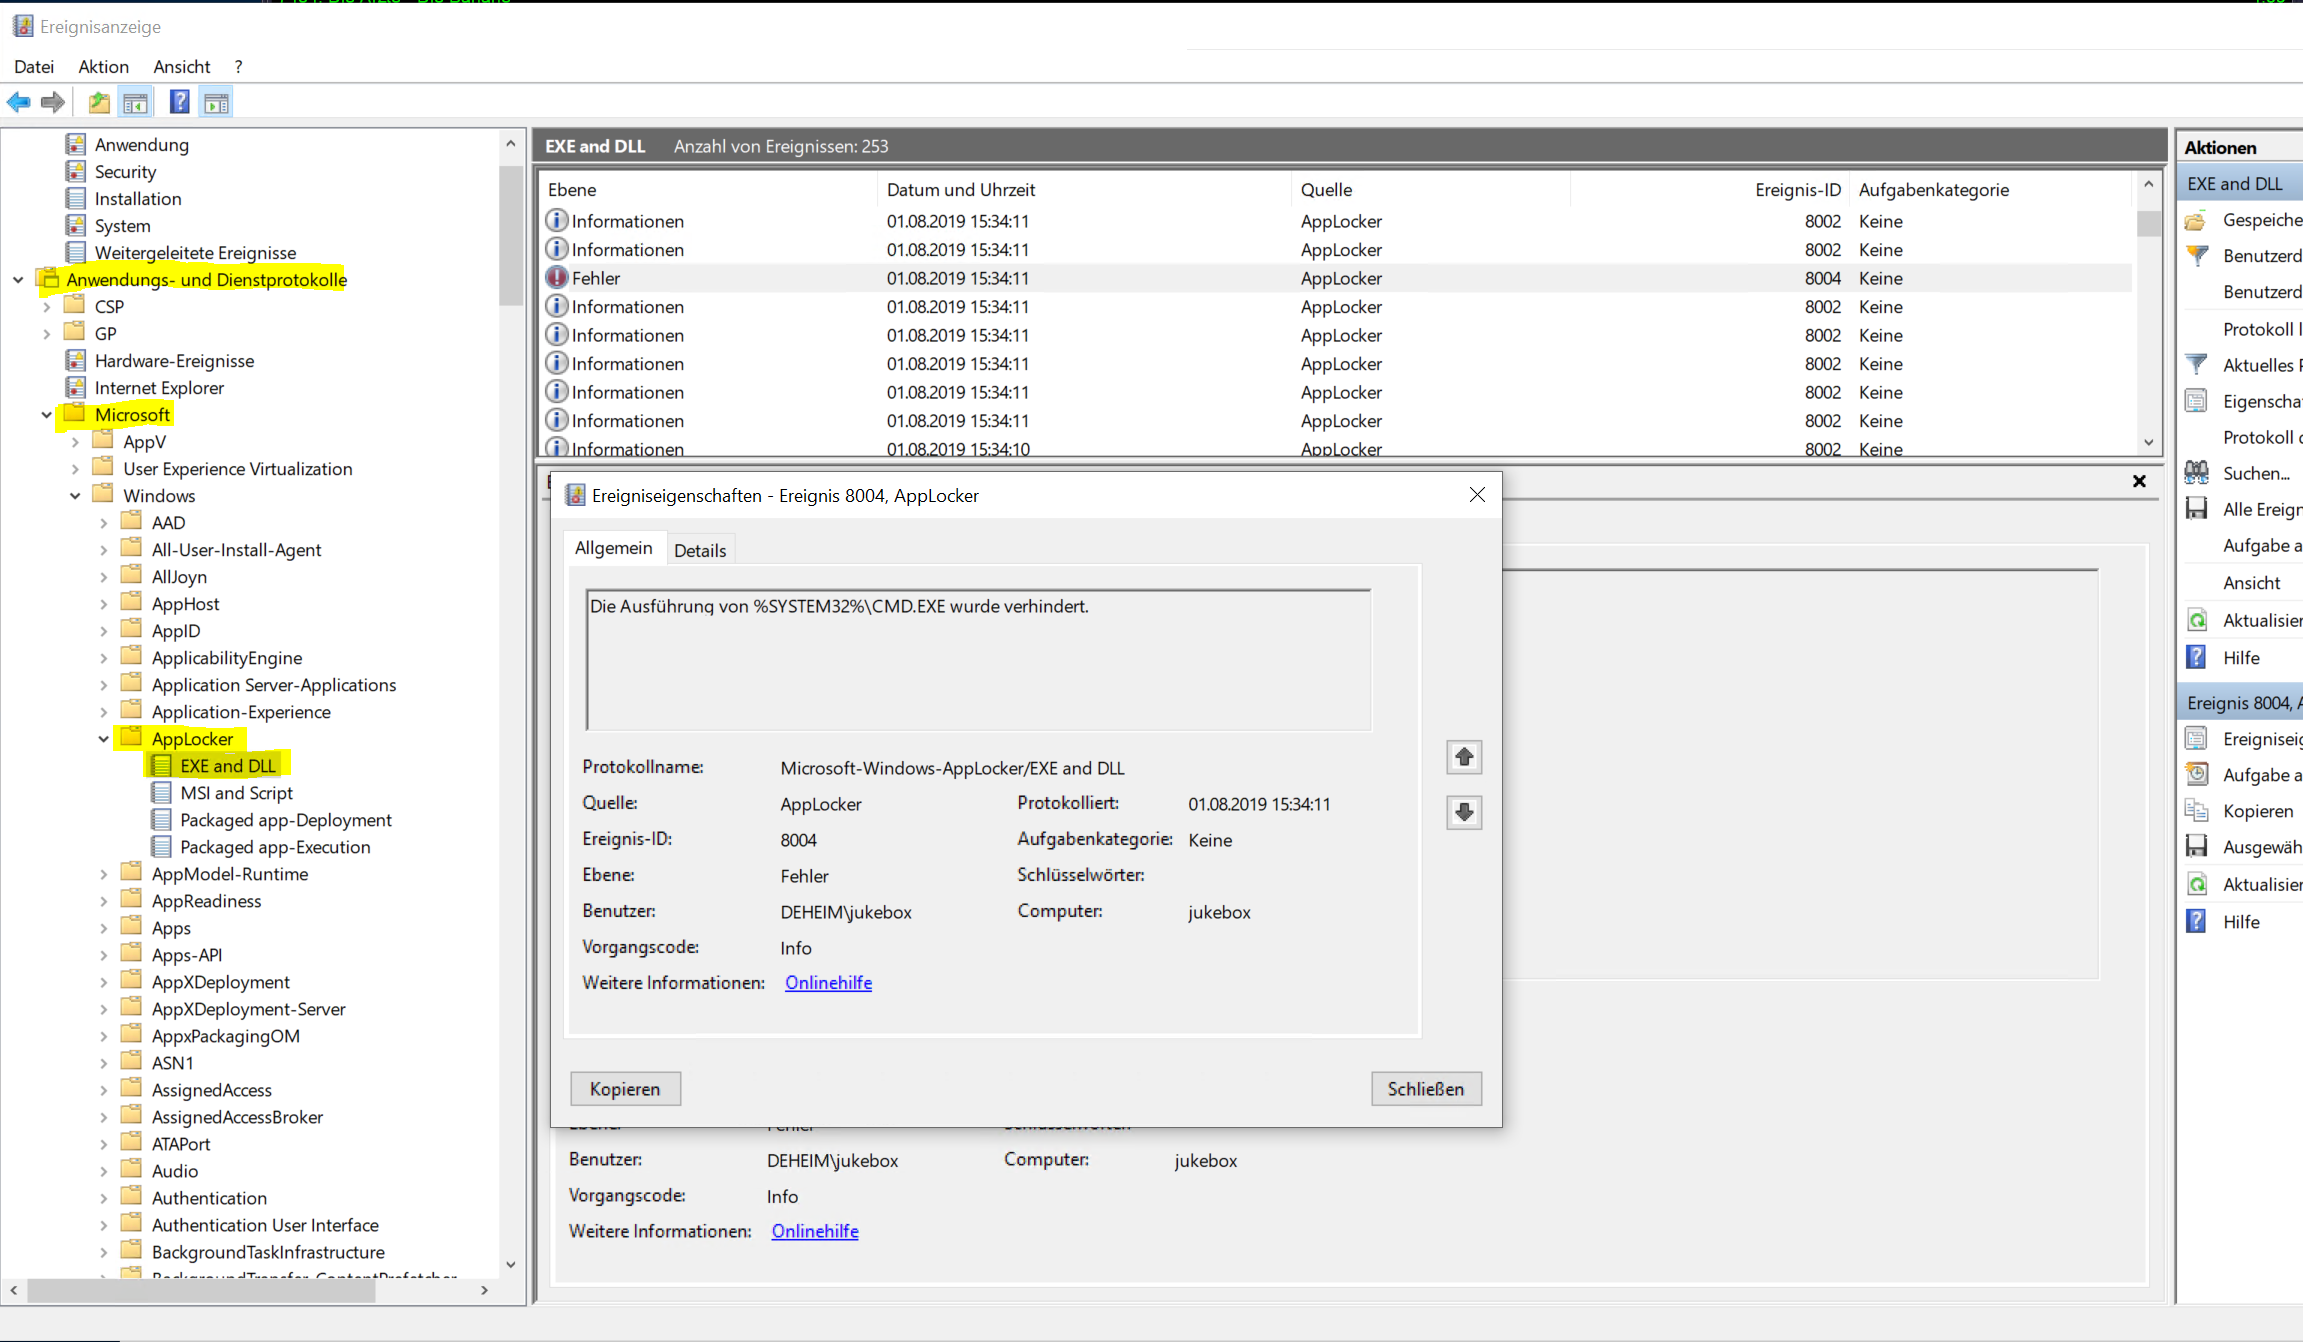Viewport: 2303px width, 1342px height.
Task: Select the Allgemein tab
Action: (613, 548)
